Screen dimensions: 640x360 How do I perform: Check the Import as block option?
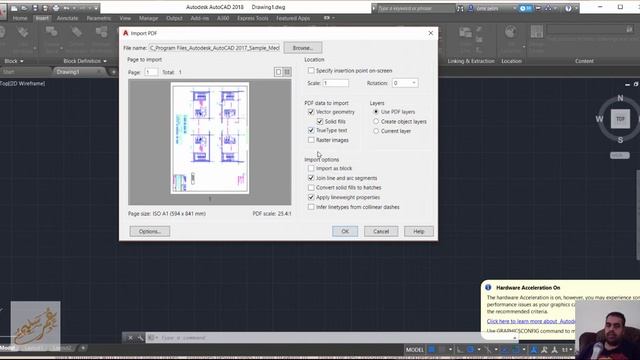click(x=311, y=168)
